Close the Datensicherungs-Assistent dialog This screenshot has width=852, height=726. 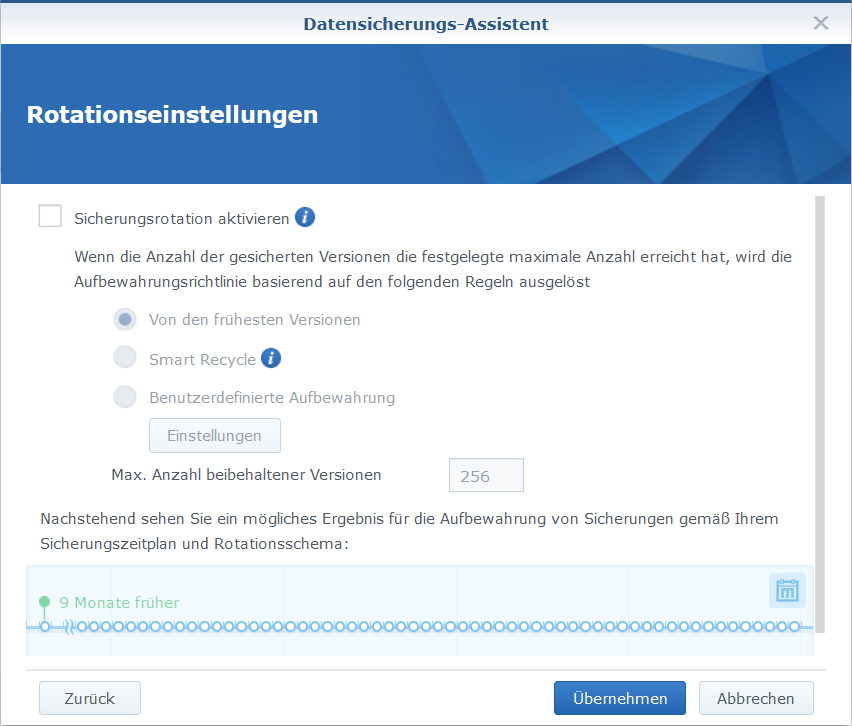(x=820, y=23)
